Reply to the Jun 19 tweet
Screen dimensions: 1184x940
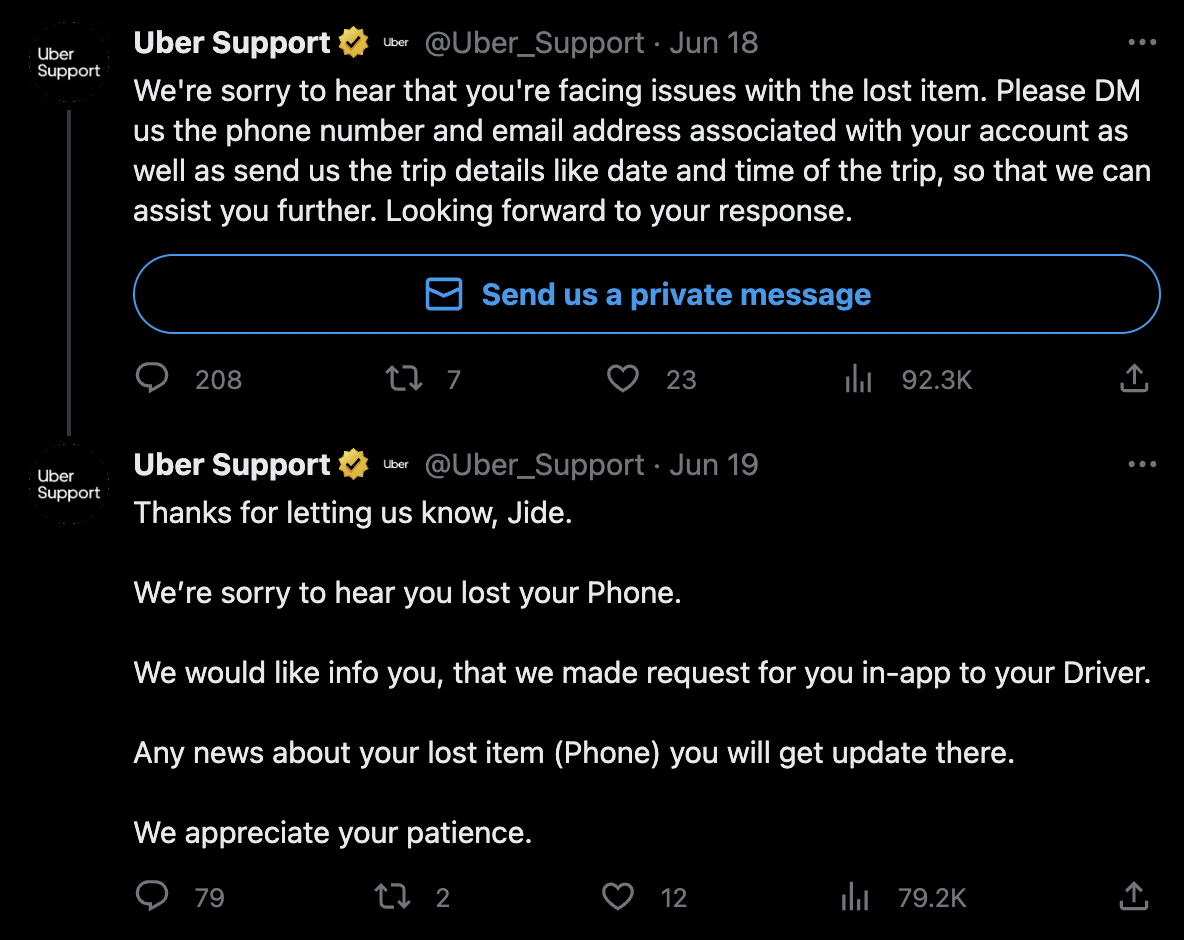pos(152,896)
